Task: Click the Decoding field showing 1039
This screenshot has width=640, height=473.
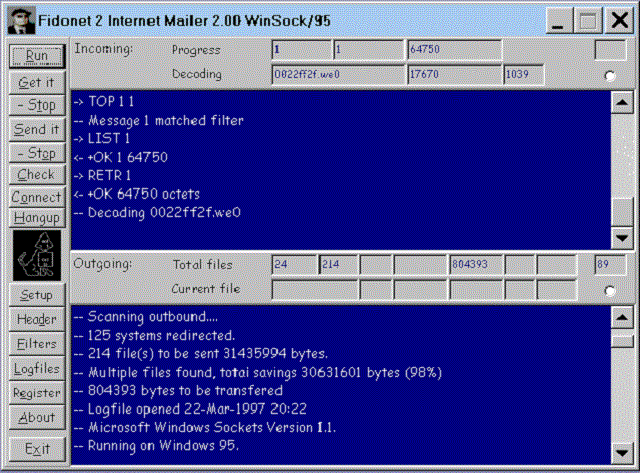Action: (524, 74)
